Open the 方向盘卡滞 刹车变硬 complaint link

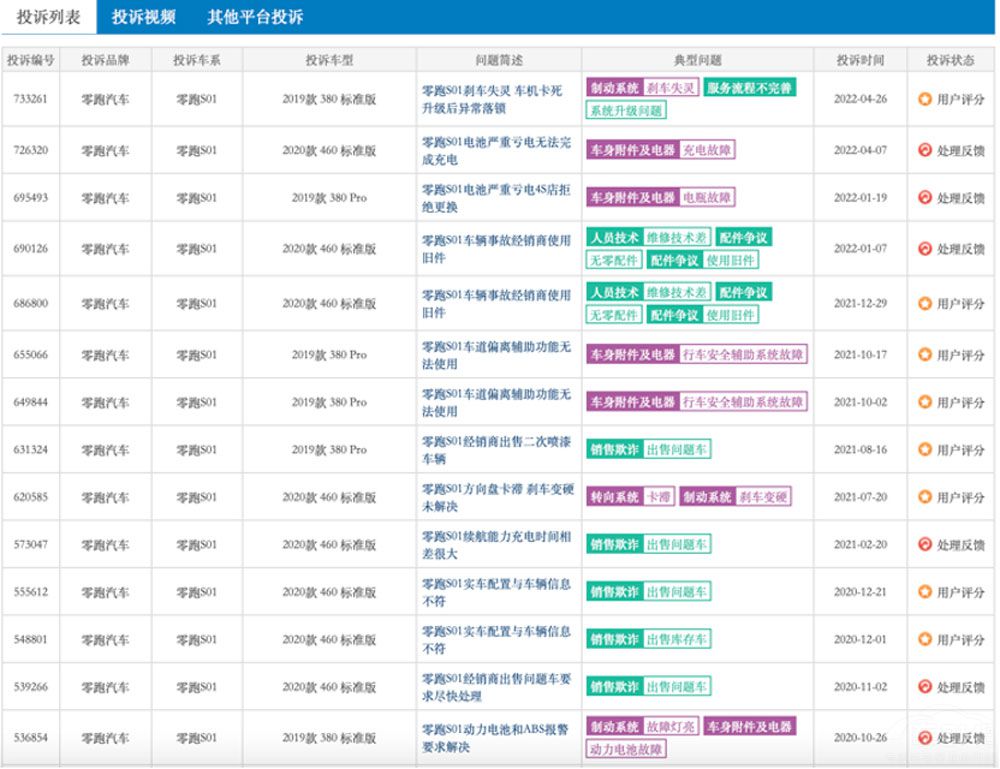495,497
